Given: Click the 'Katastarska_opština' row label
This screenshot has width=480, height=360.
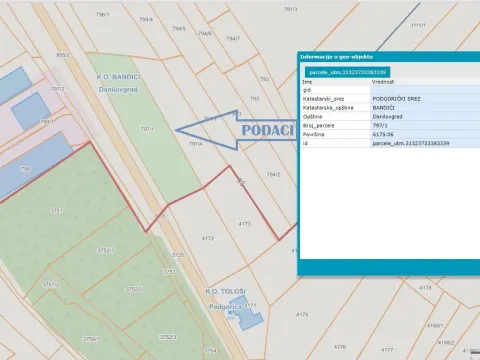Looking at the screenshot, I should tap(328, 108).
